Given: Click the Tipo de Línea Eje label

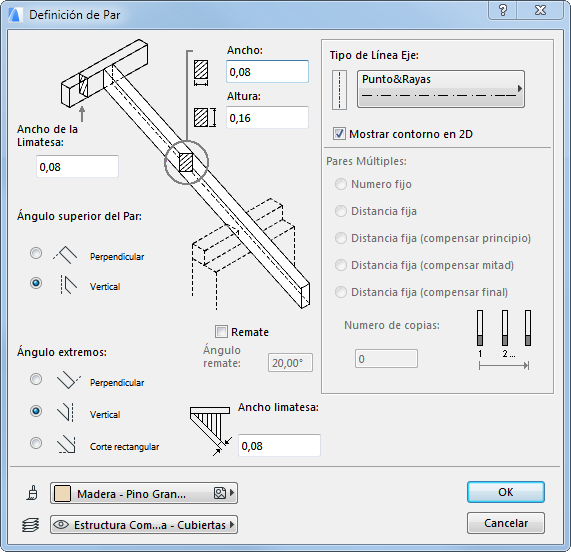Looking at the screenshot, I should [x=374, y=55].
